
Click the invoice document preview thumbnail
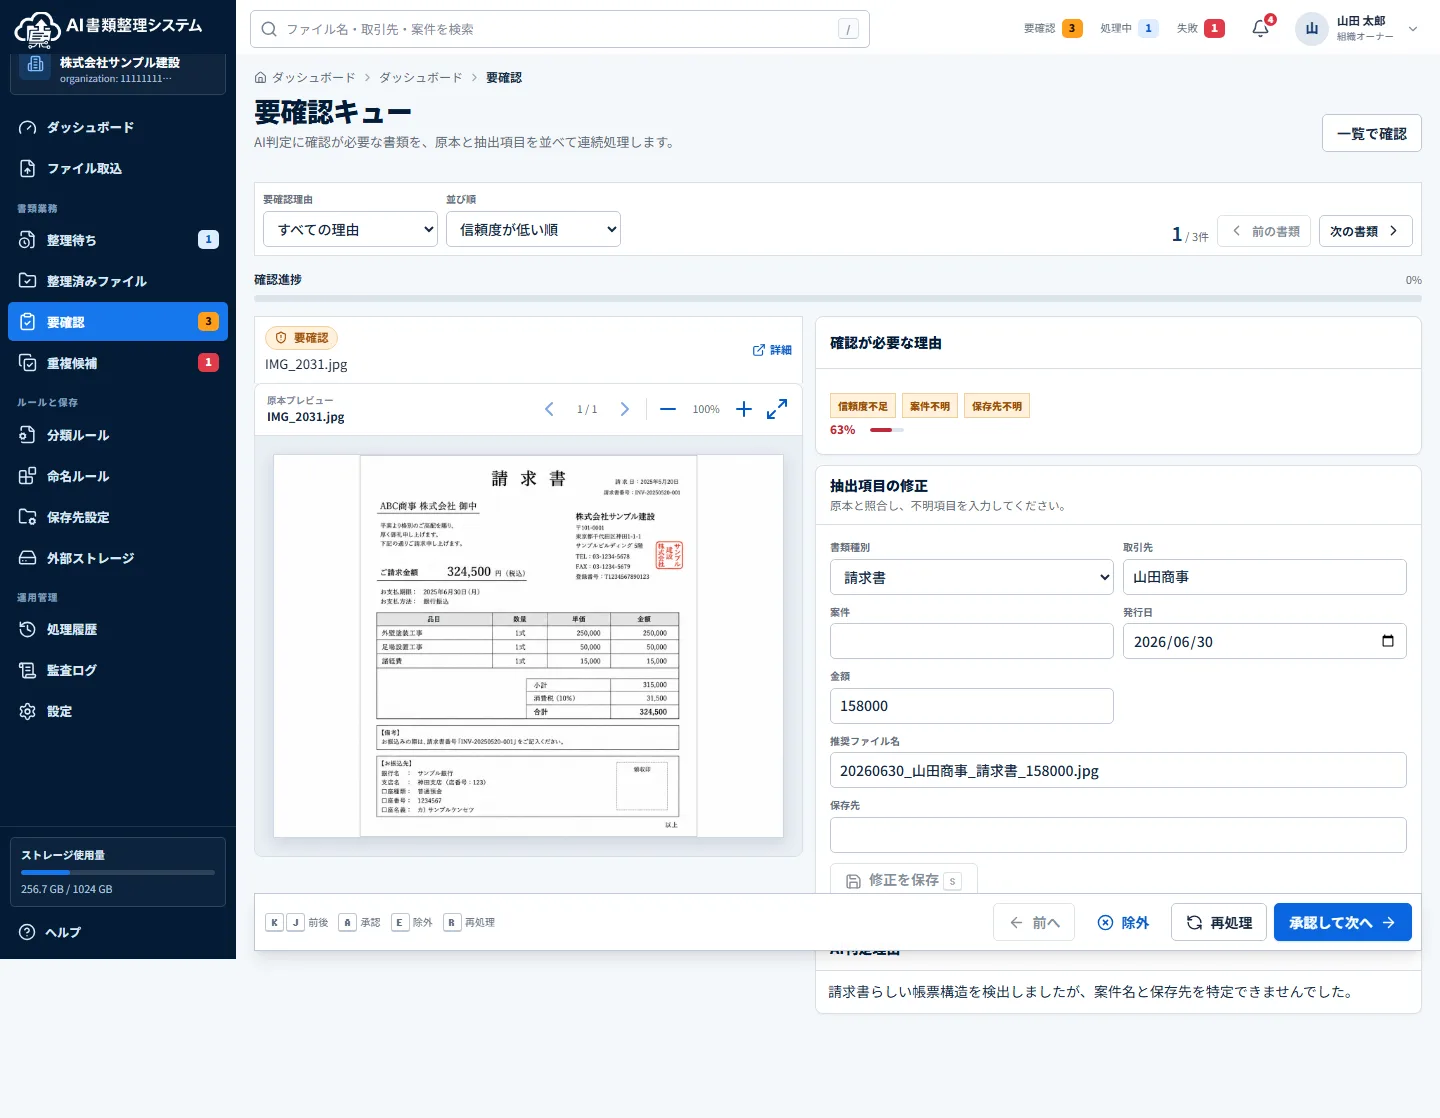[x=528, y=646]
